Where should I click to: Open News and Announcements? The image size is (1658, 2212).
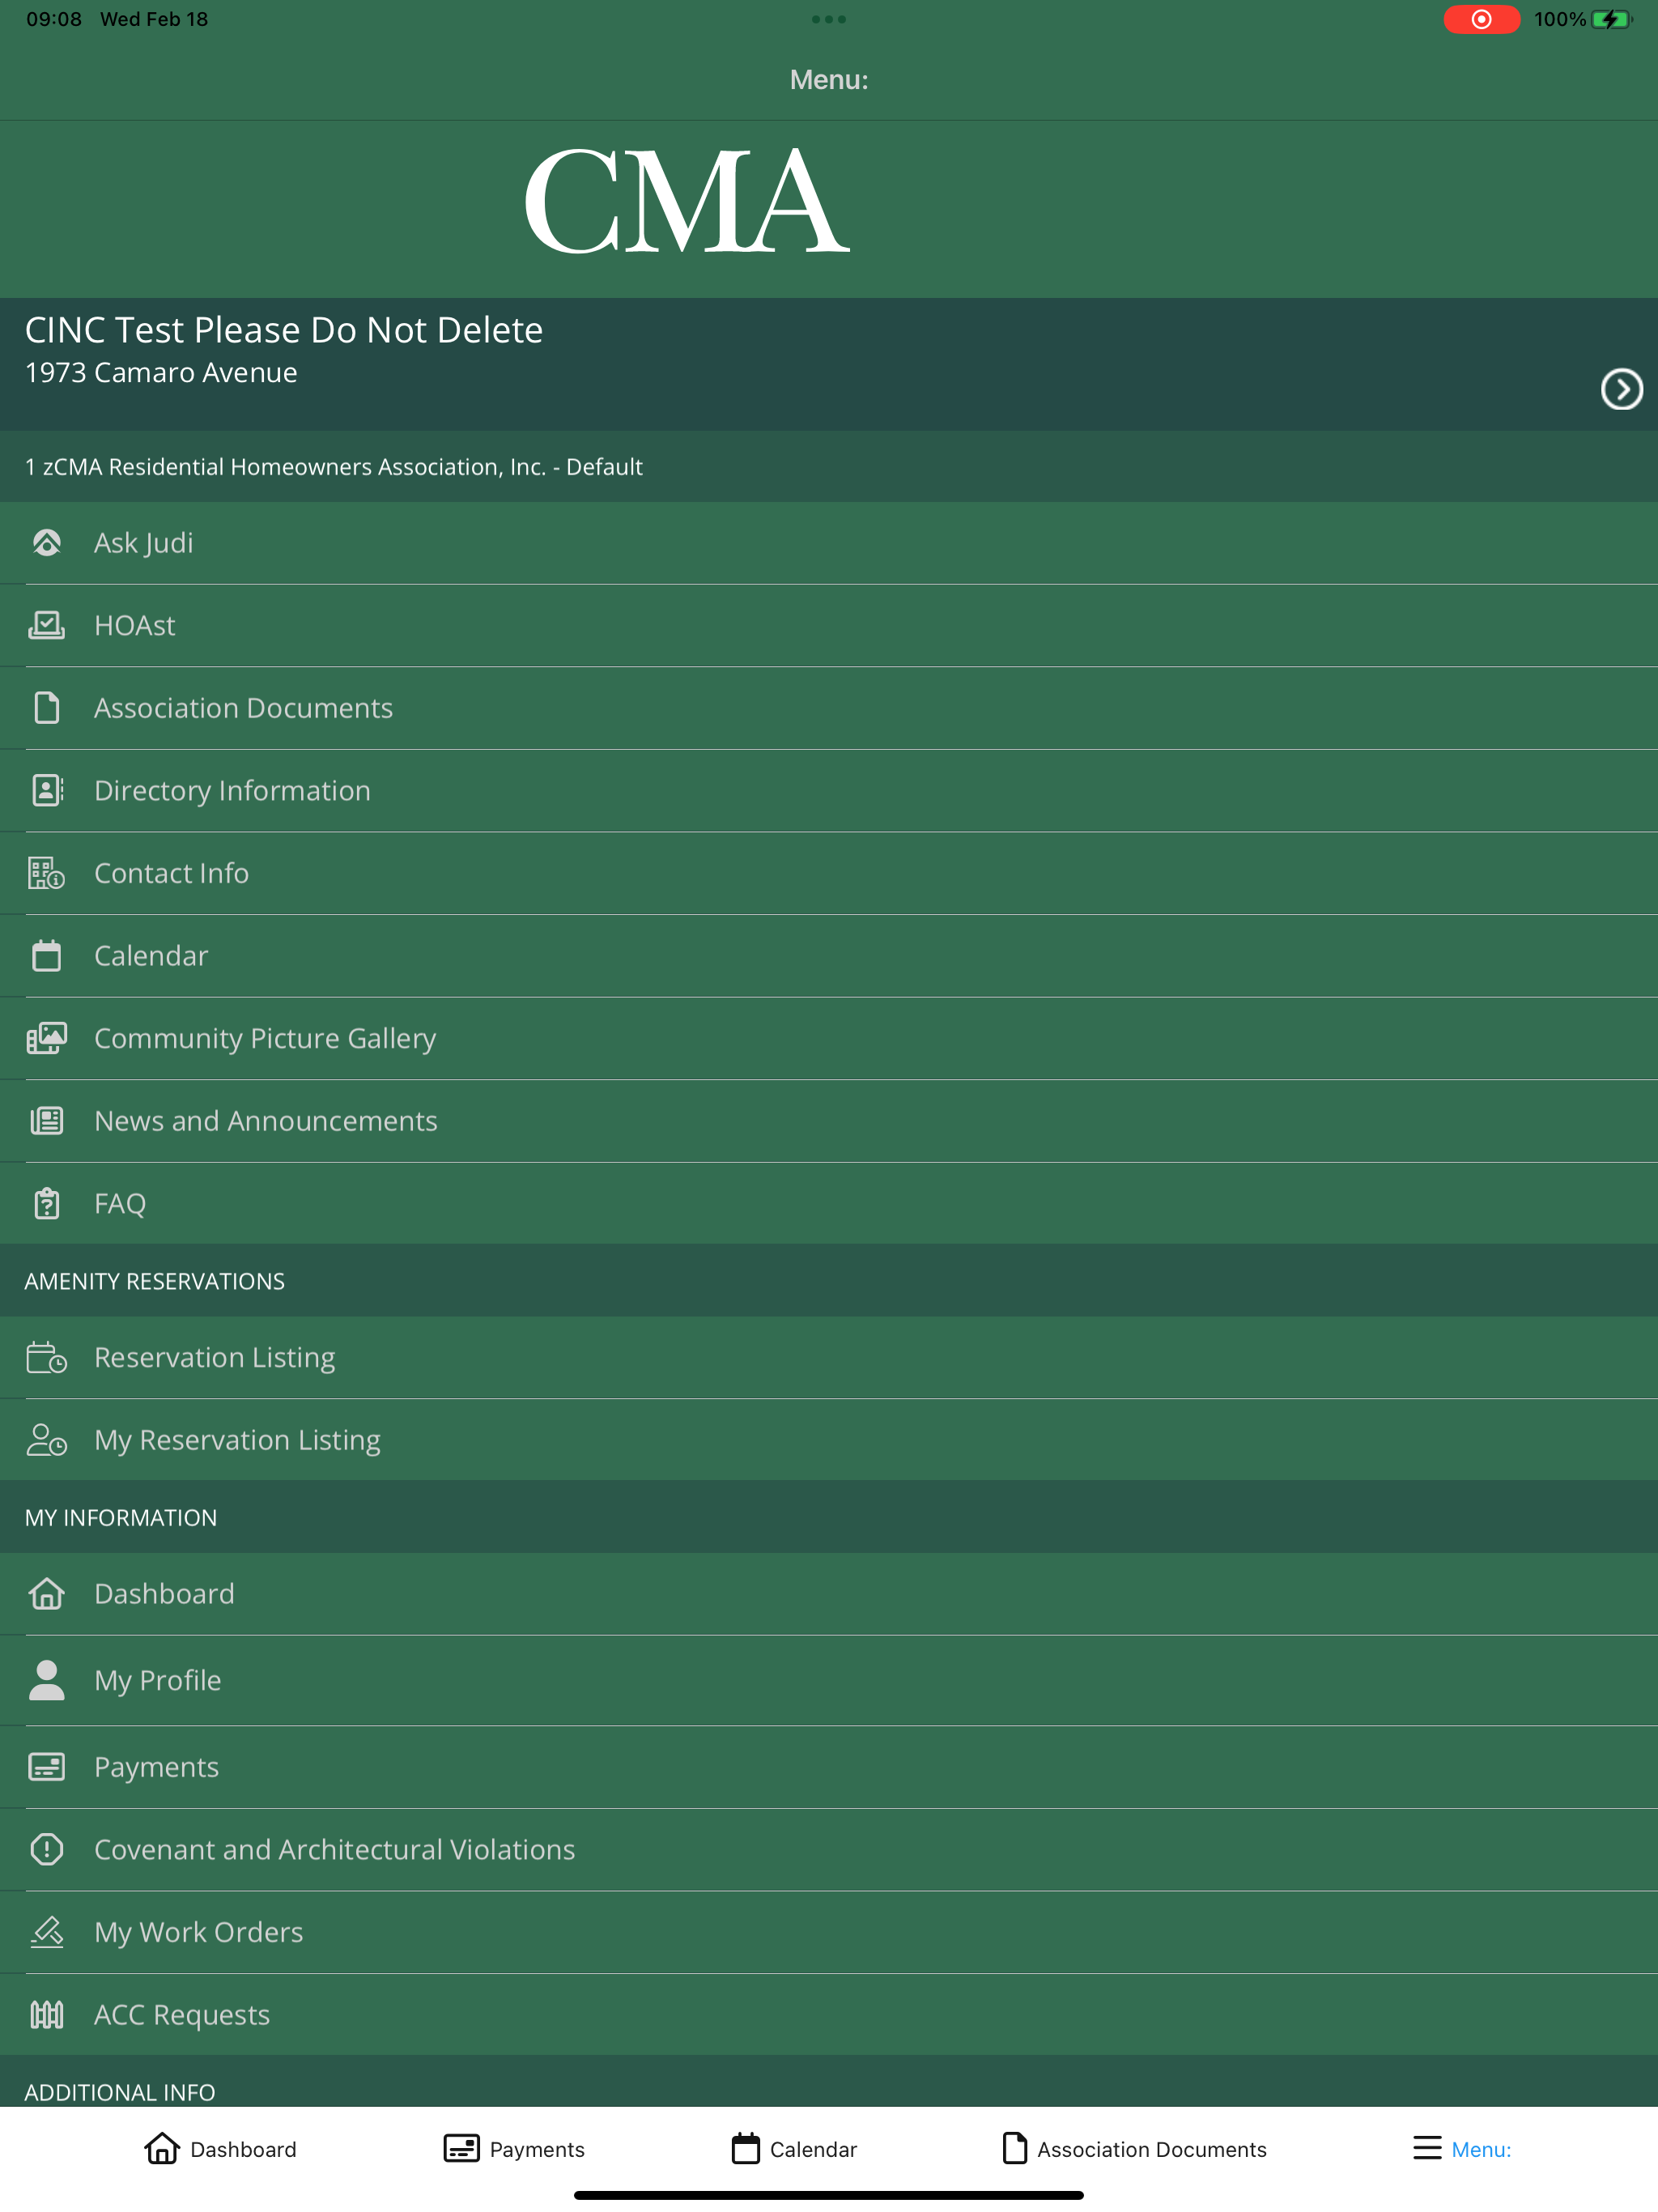click(829, 1120)
